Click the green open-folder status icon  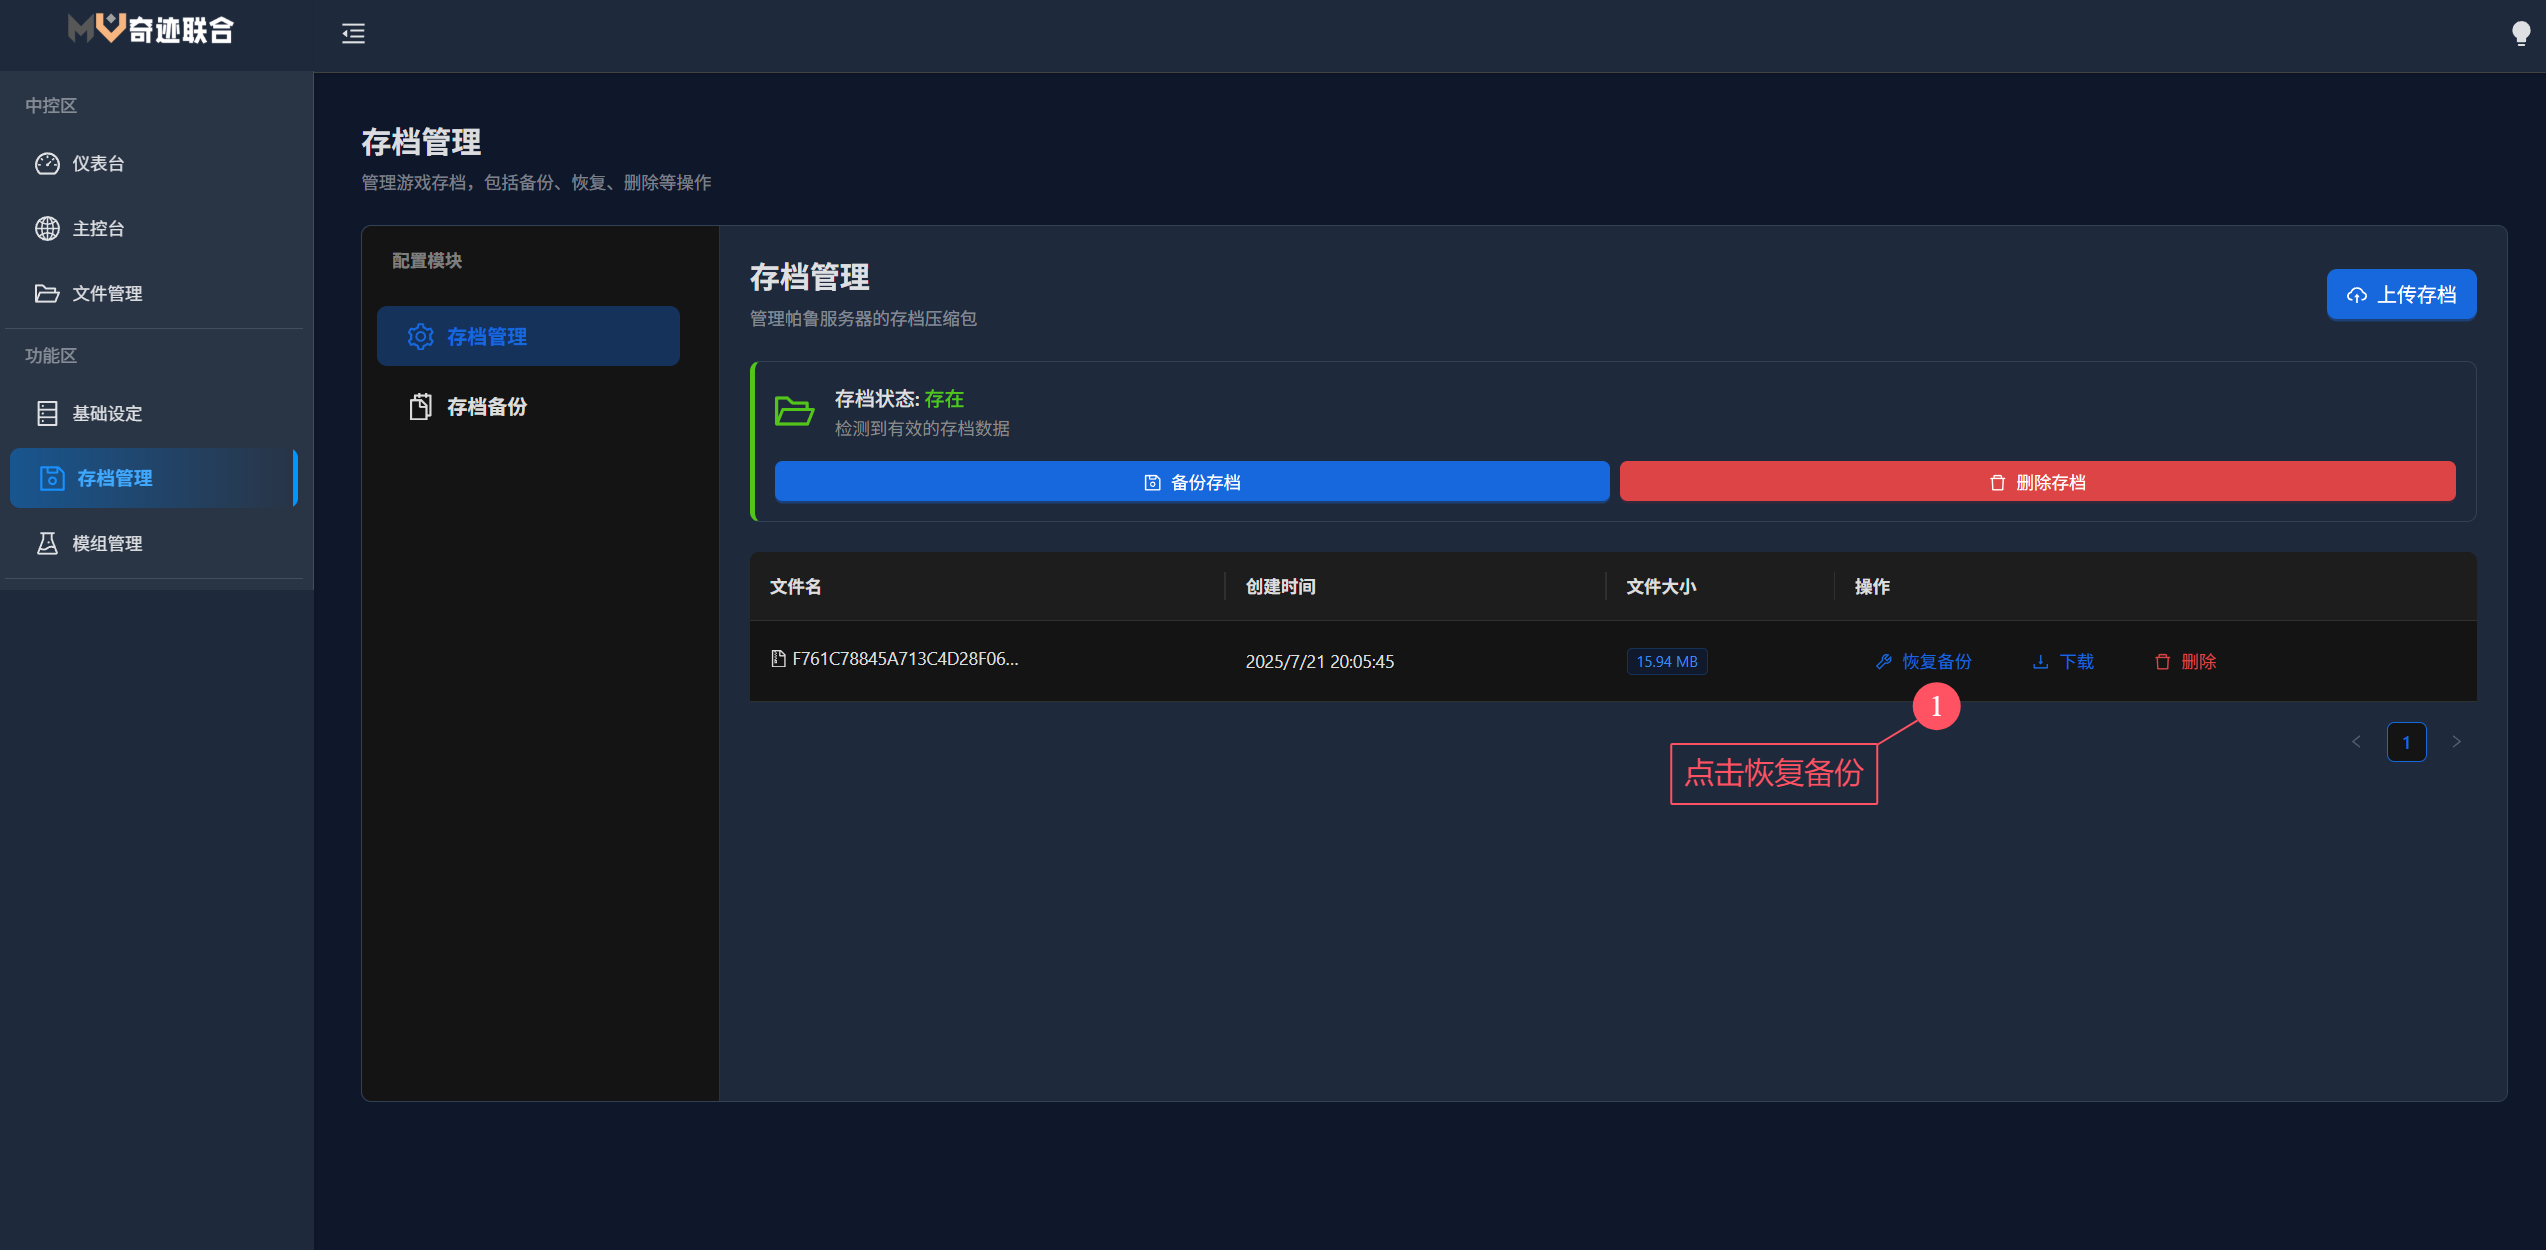(x=795, y=412)
